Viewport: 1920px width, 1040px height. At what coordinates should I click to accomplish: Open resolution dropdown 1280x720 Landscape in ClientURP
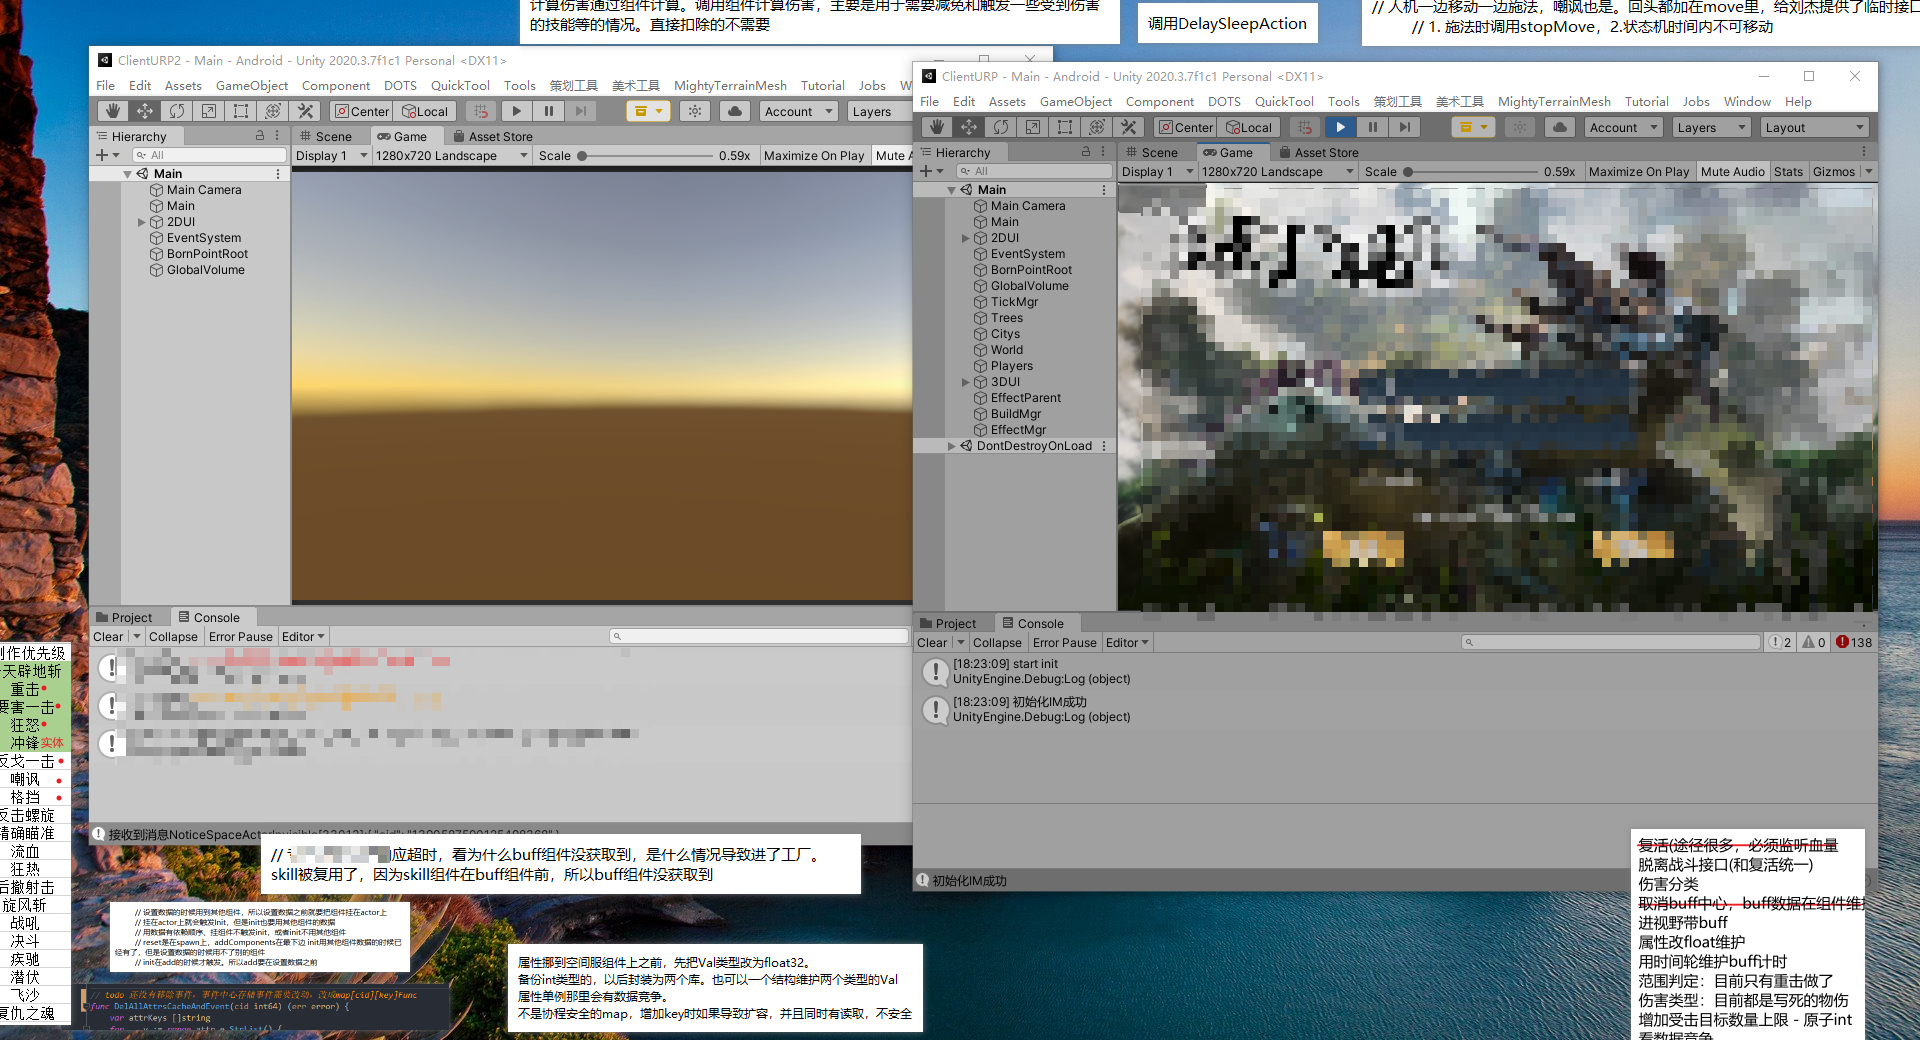click(1278, 172)
